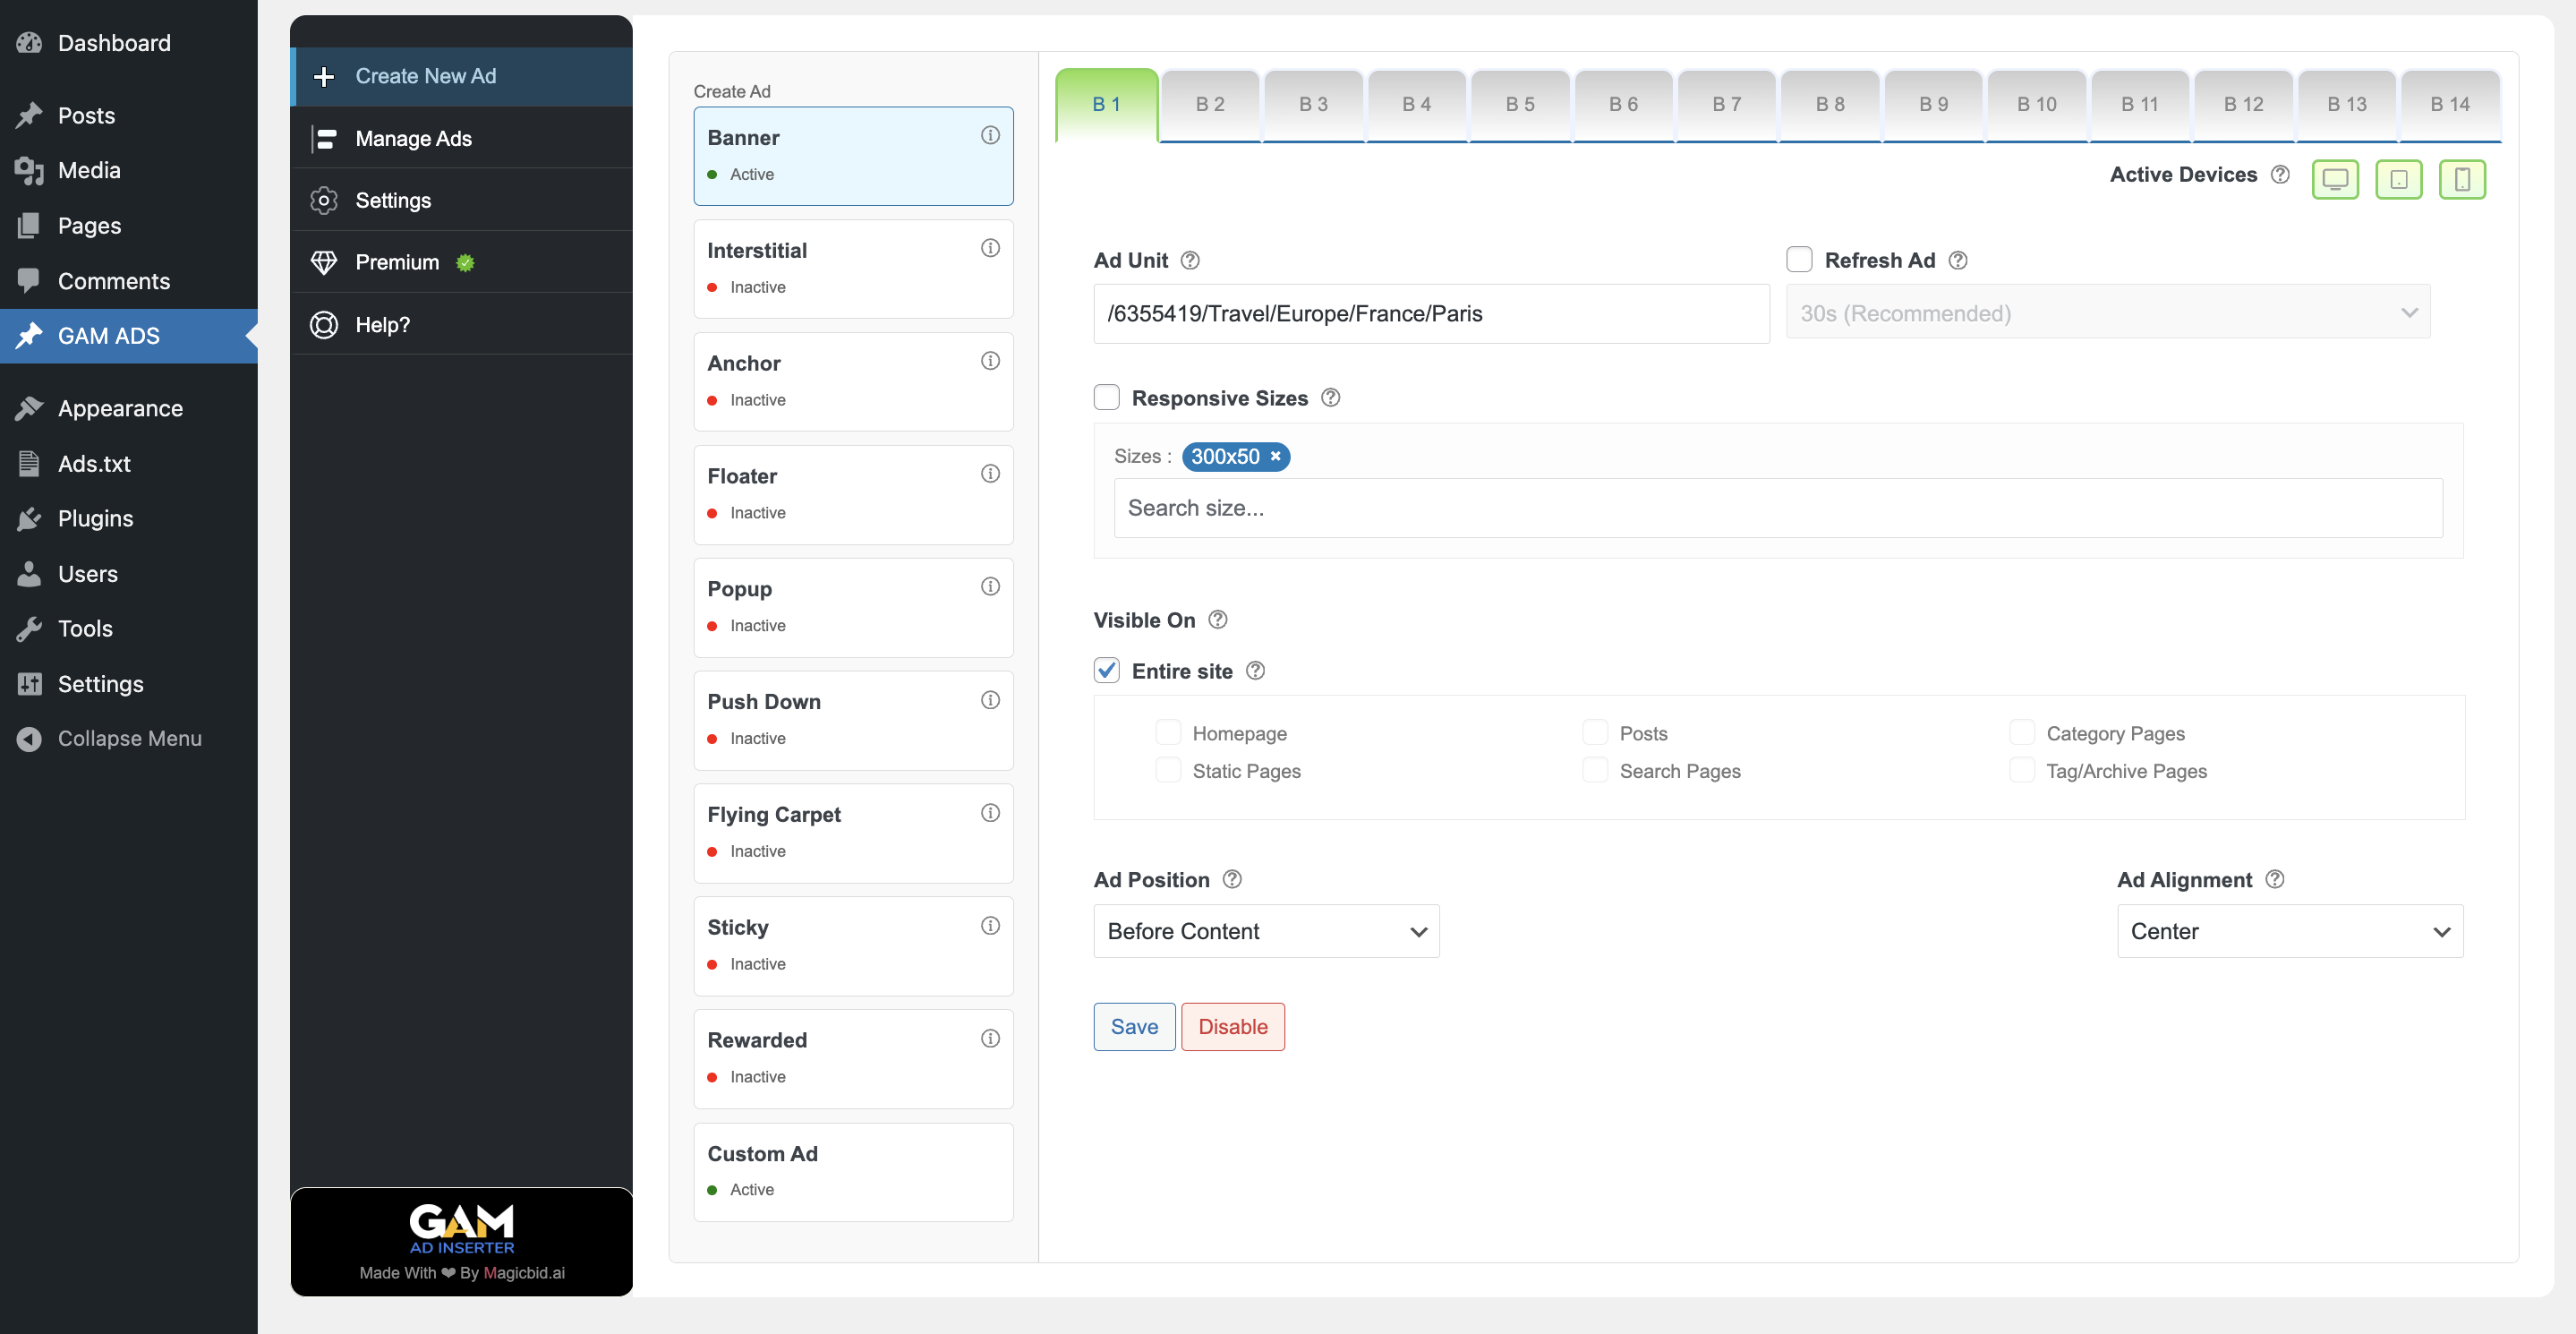2576x1334 pixels.
Task: Click the Search size input field
Action: point(1777,508)
